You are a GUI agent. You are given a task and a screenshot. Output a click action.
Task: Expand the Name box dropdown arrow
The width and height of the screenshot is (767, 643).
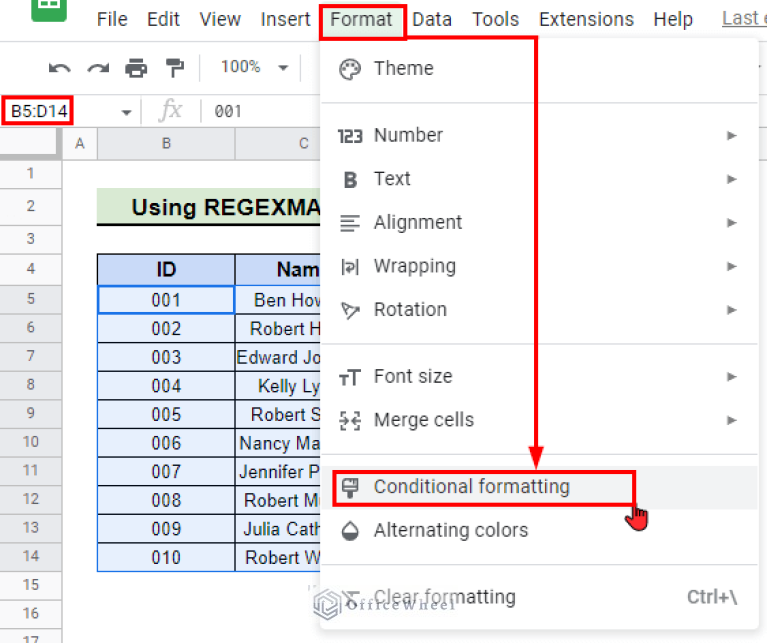pos(126,112)
